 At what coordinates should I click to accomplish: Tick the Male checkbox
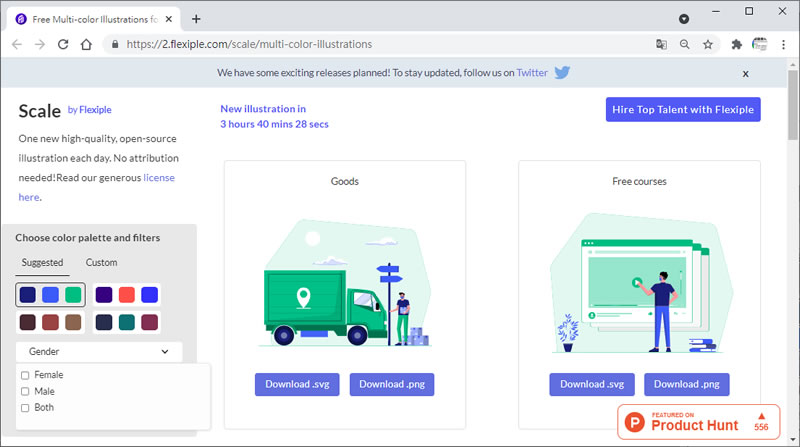[25, 392]
